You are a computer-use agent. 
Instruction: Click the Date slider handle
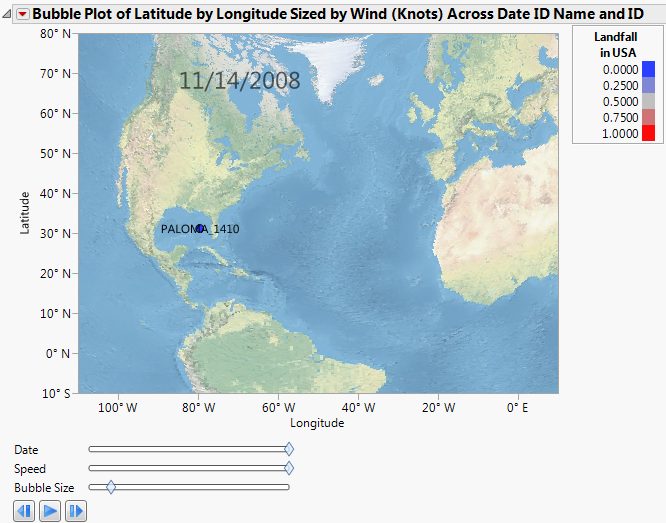tap(289, 449)
